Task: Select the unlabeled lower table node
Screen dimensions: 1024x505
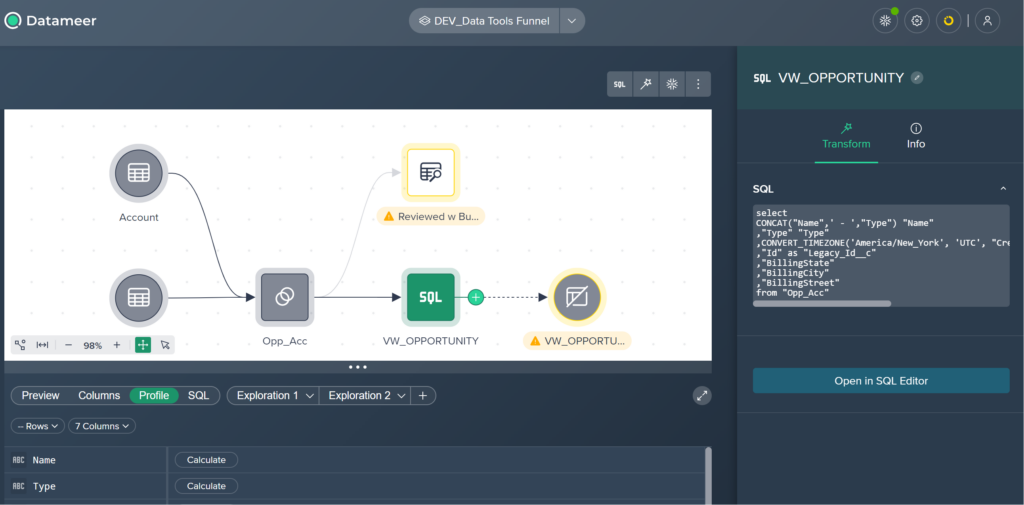Action: tap(138, 297)
